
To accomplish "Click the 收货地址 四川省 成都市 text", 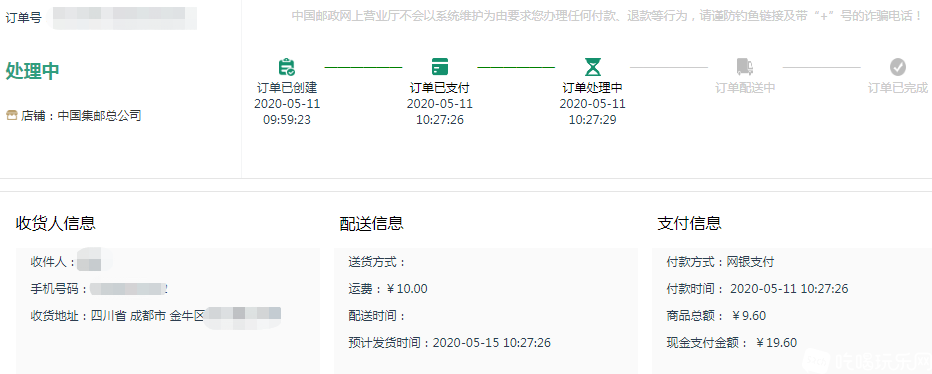I will coord(118,316).
